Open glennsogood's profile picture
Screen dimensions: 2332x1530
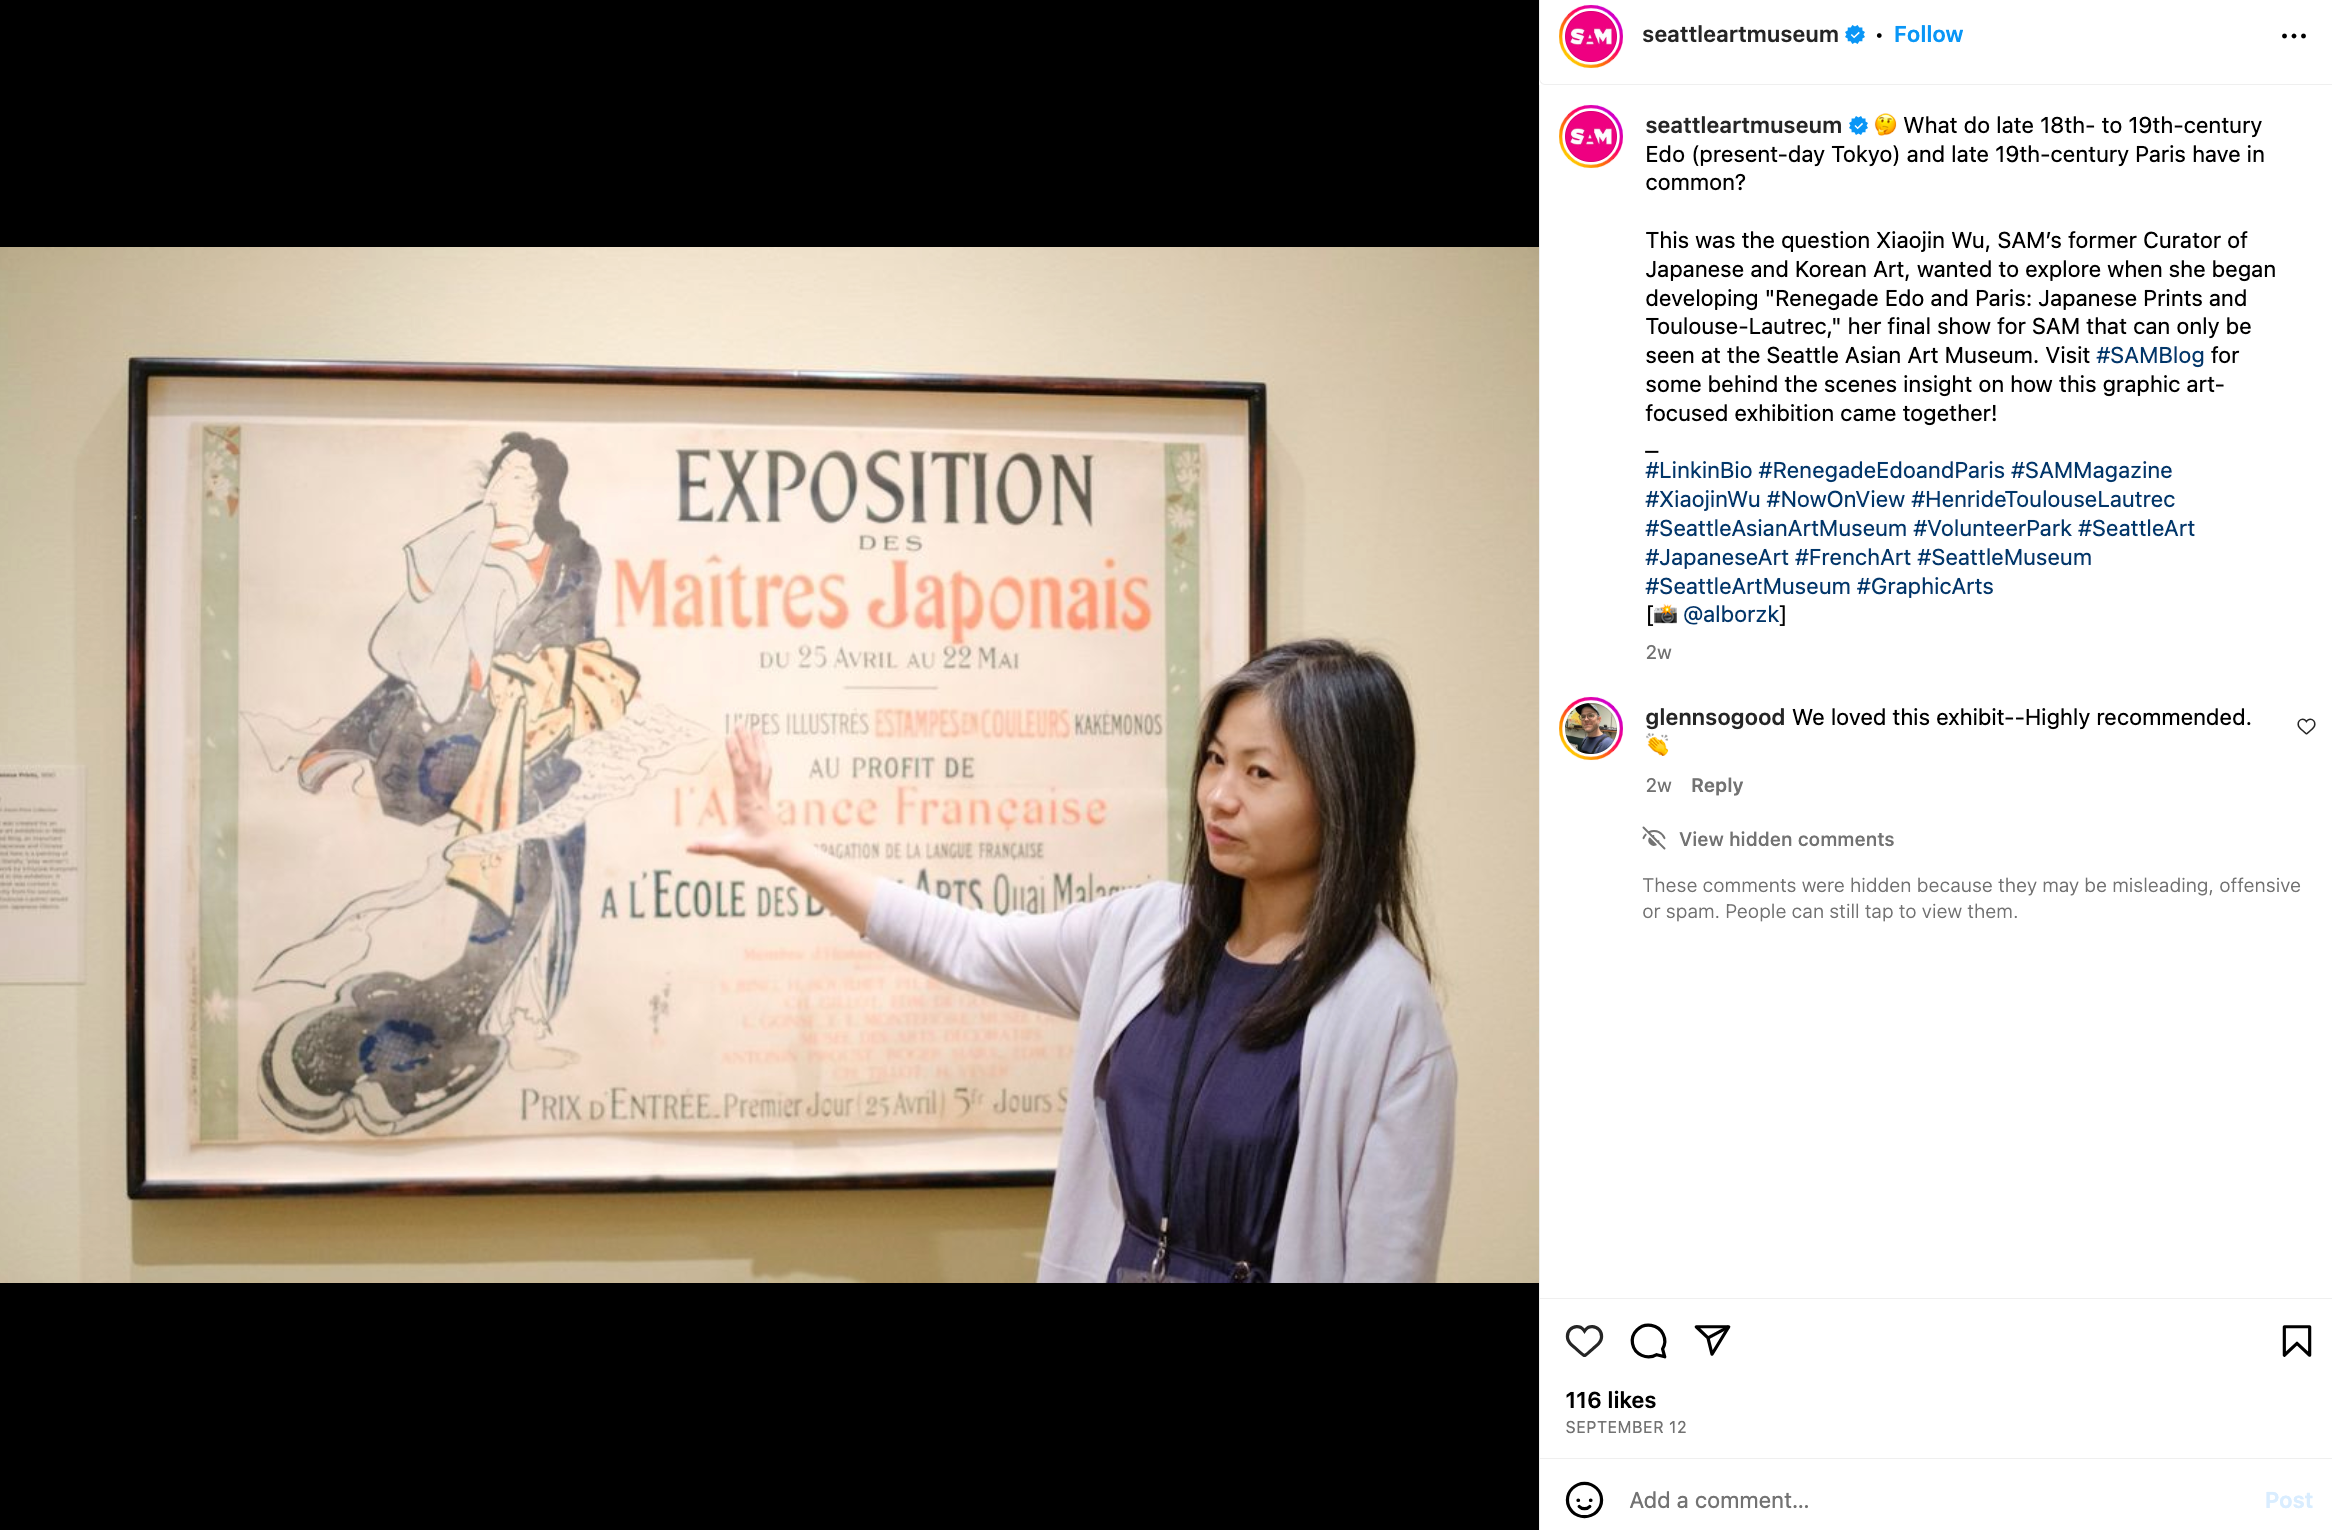tap(1591, 728)
